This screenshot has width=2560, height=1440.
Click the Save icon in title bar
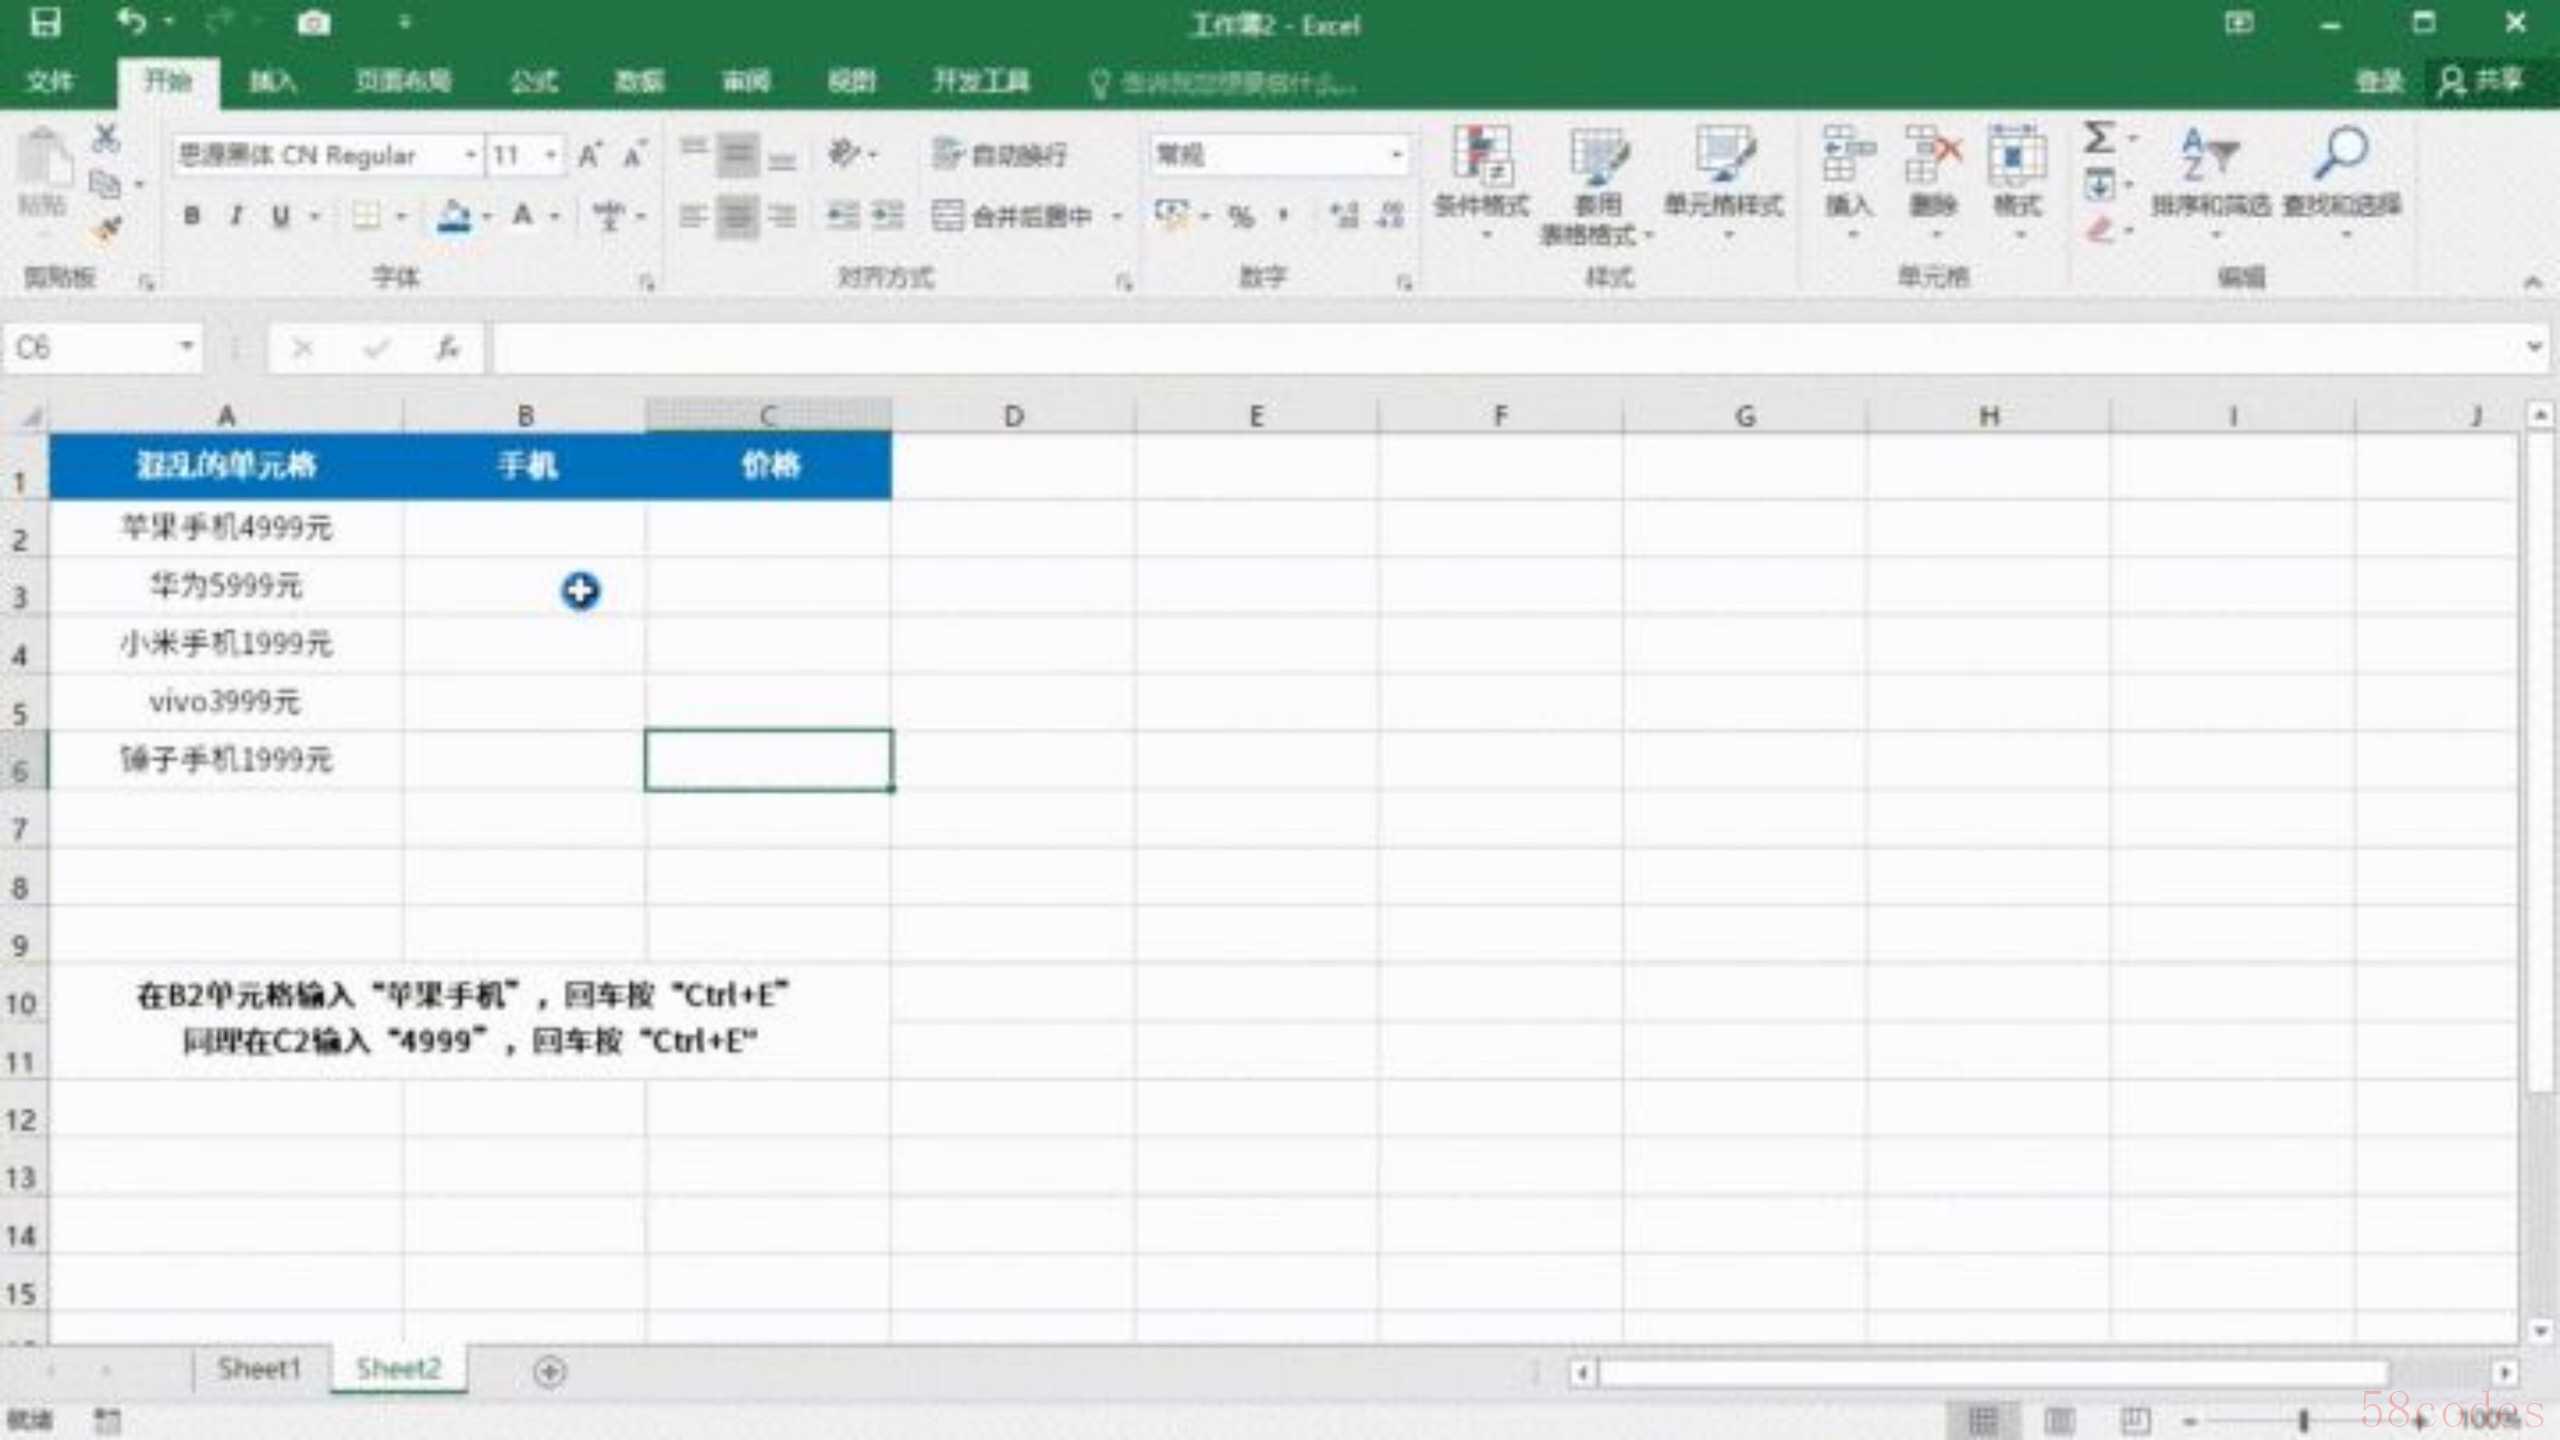pos(44,22)
